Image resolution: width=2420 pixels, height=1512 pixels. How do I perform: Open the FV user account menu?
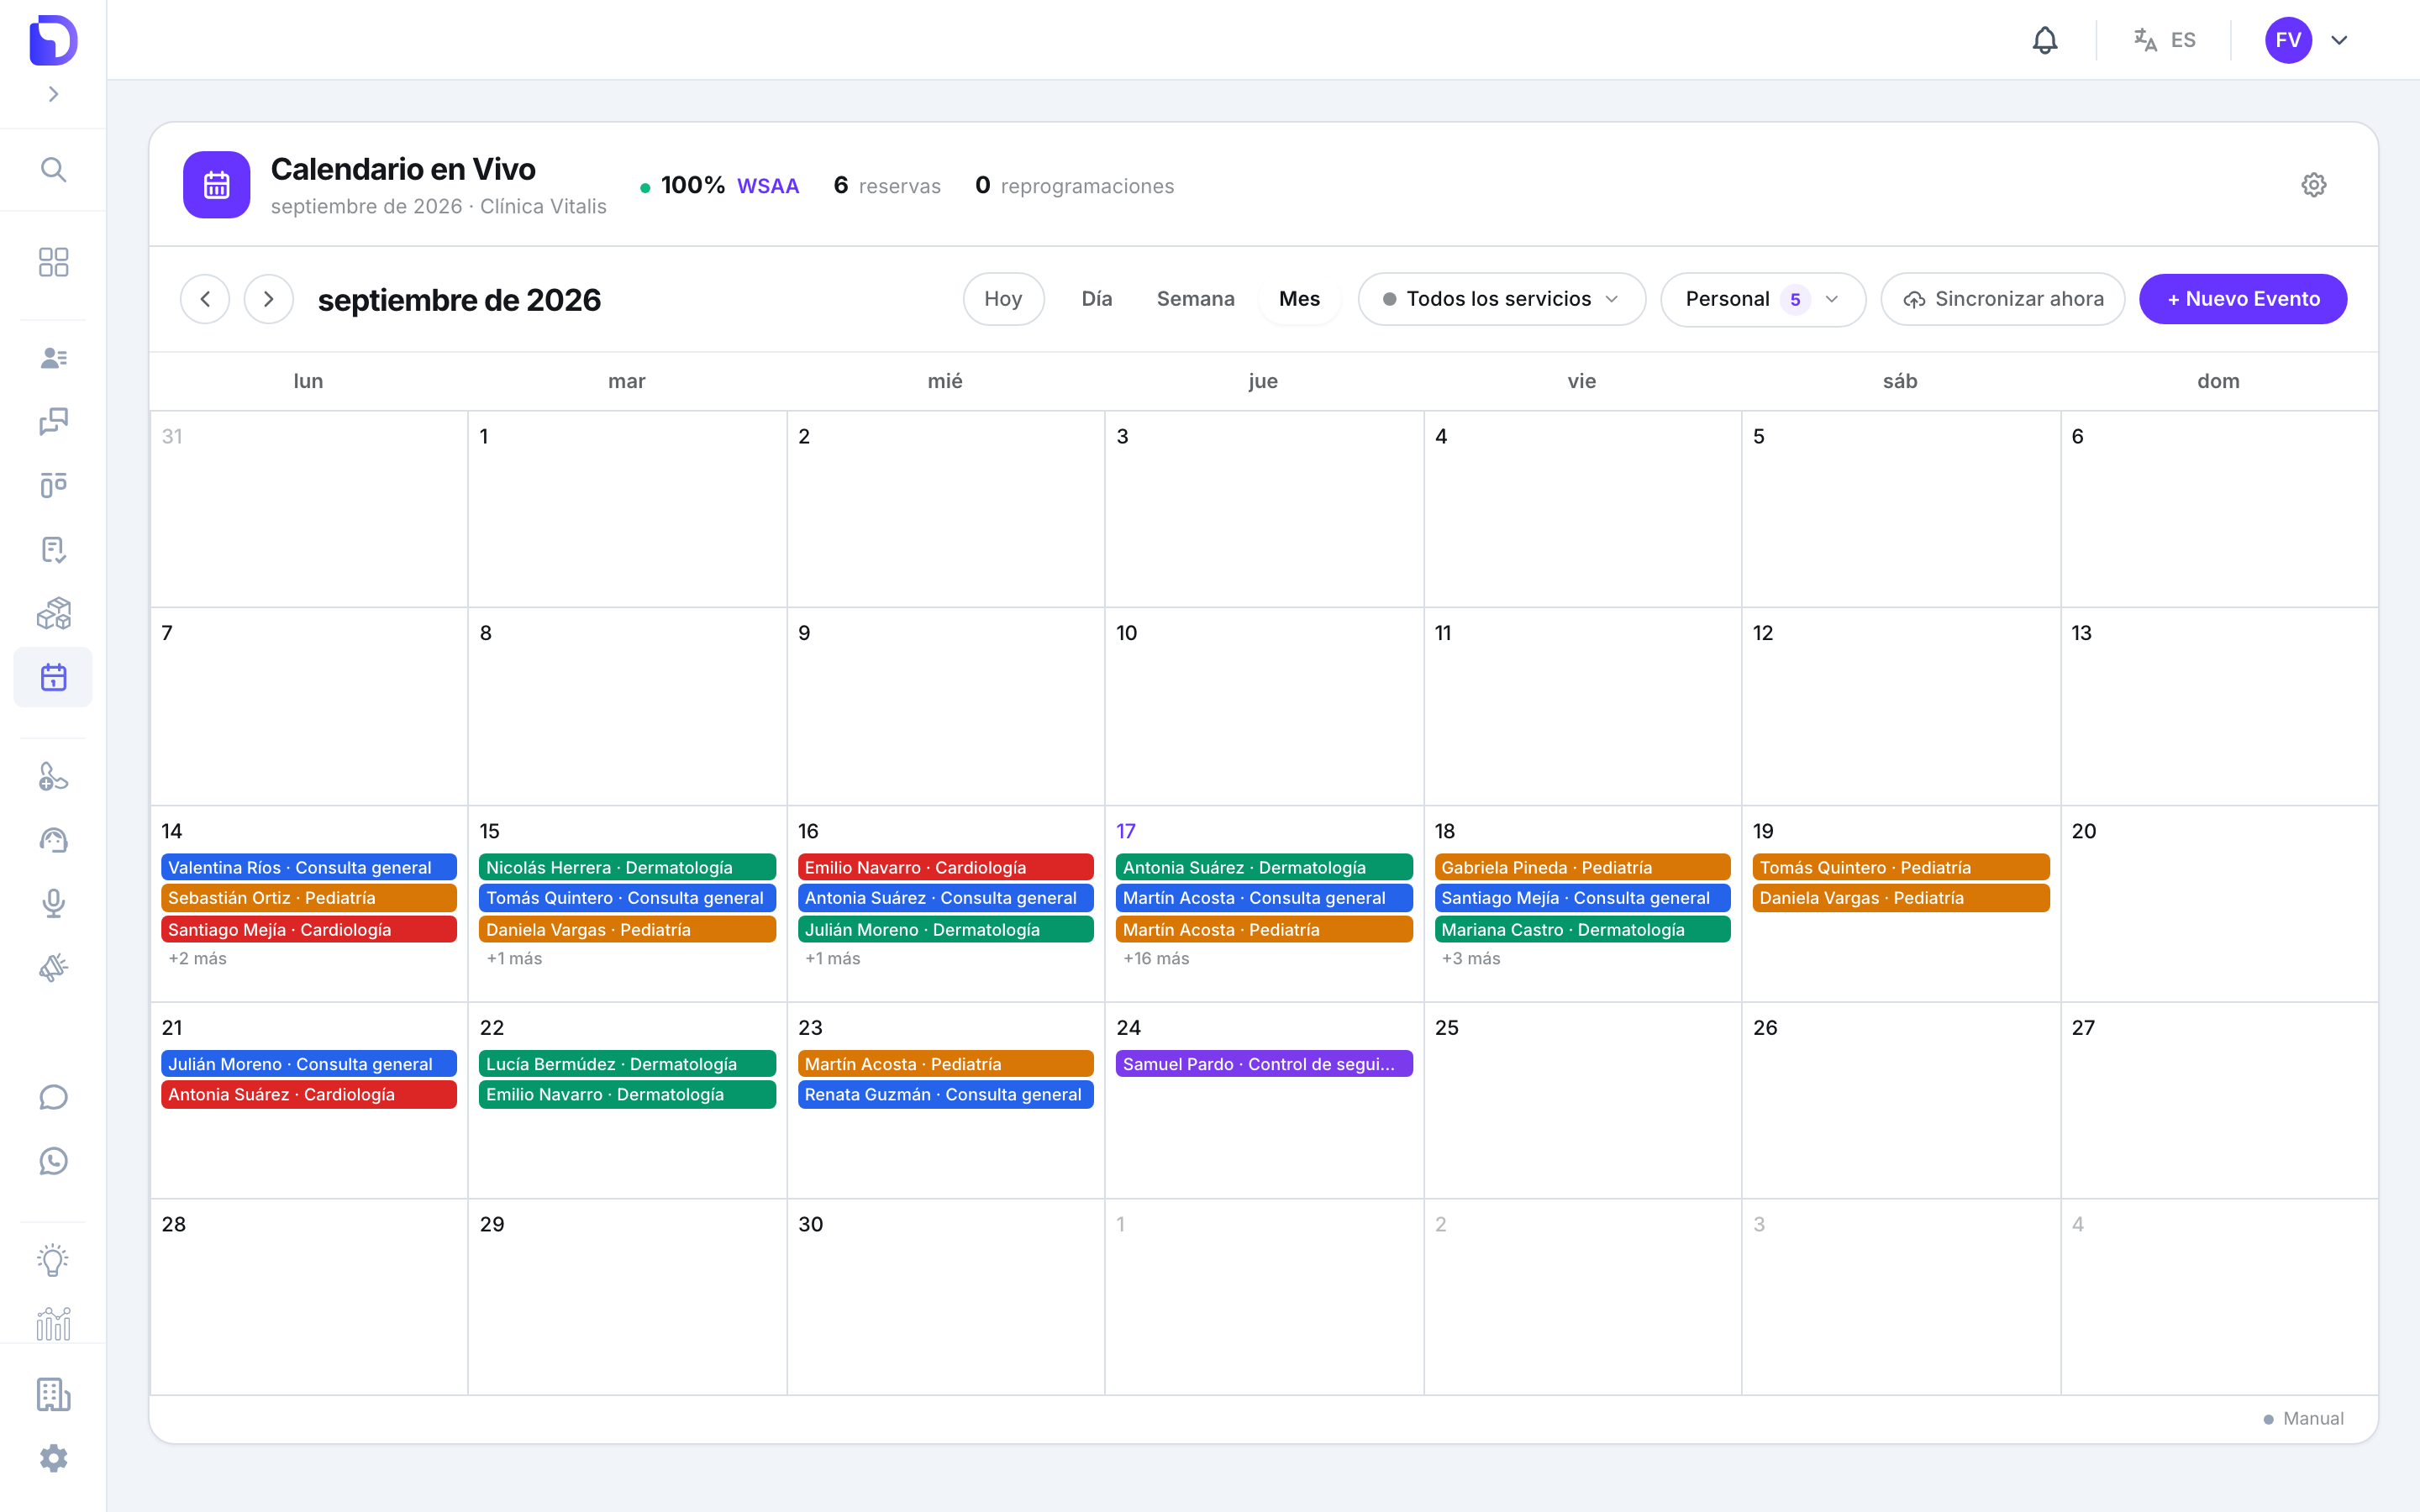click(2306, 40)
